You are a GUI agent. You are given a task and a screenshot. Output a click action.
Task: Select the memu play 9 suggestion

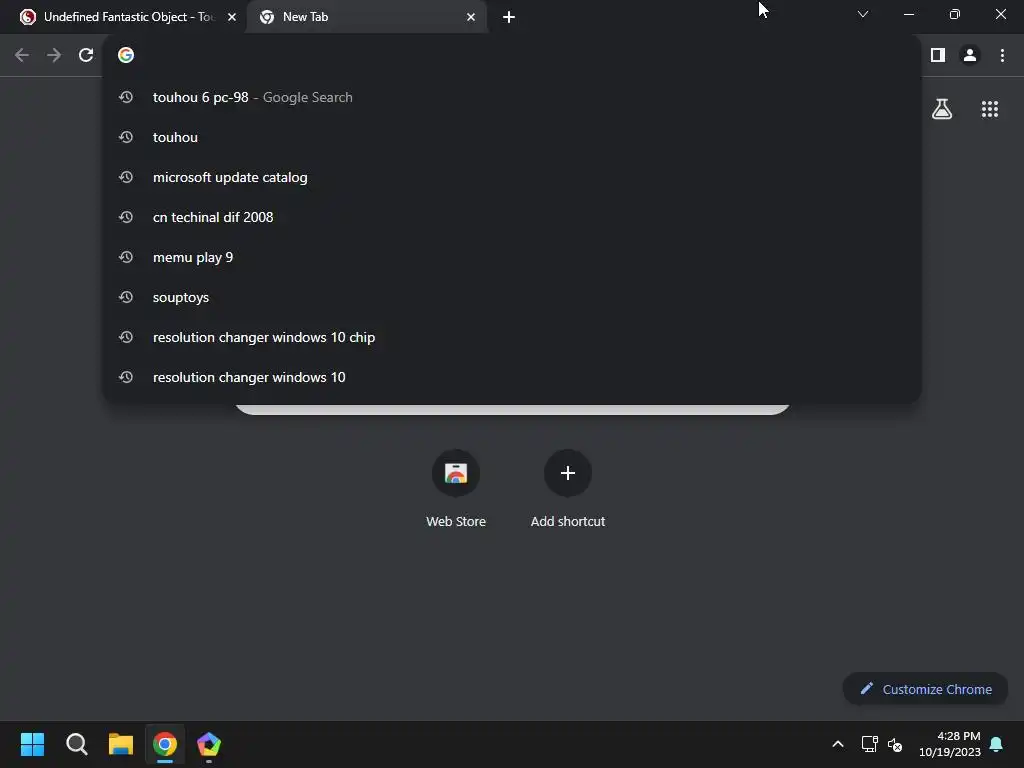point(512,257)
